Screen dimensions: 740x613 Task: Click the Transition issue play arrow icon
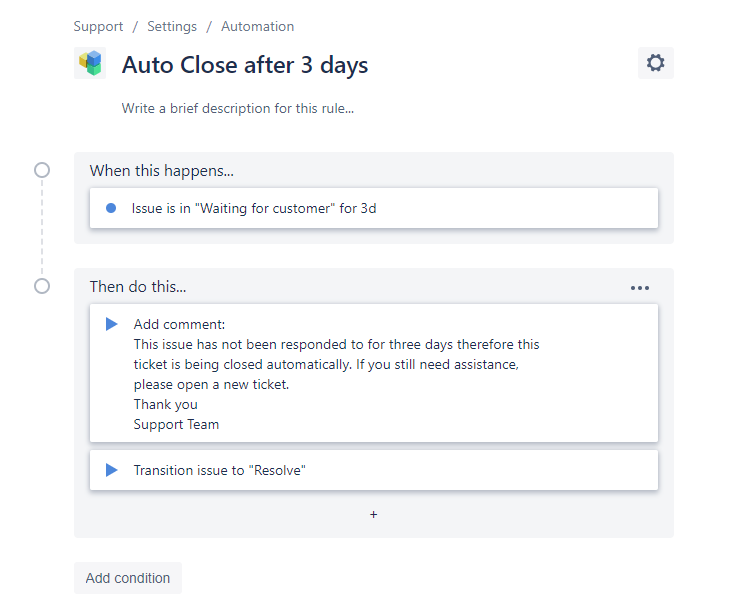111,470
